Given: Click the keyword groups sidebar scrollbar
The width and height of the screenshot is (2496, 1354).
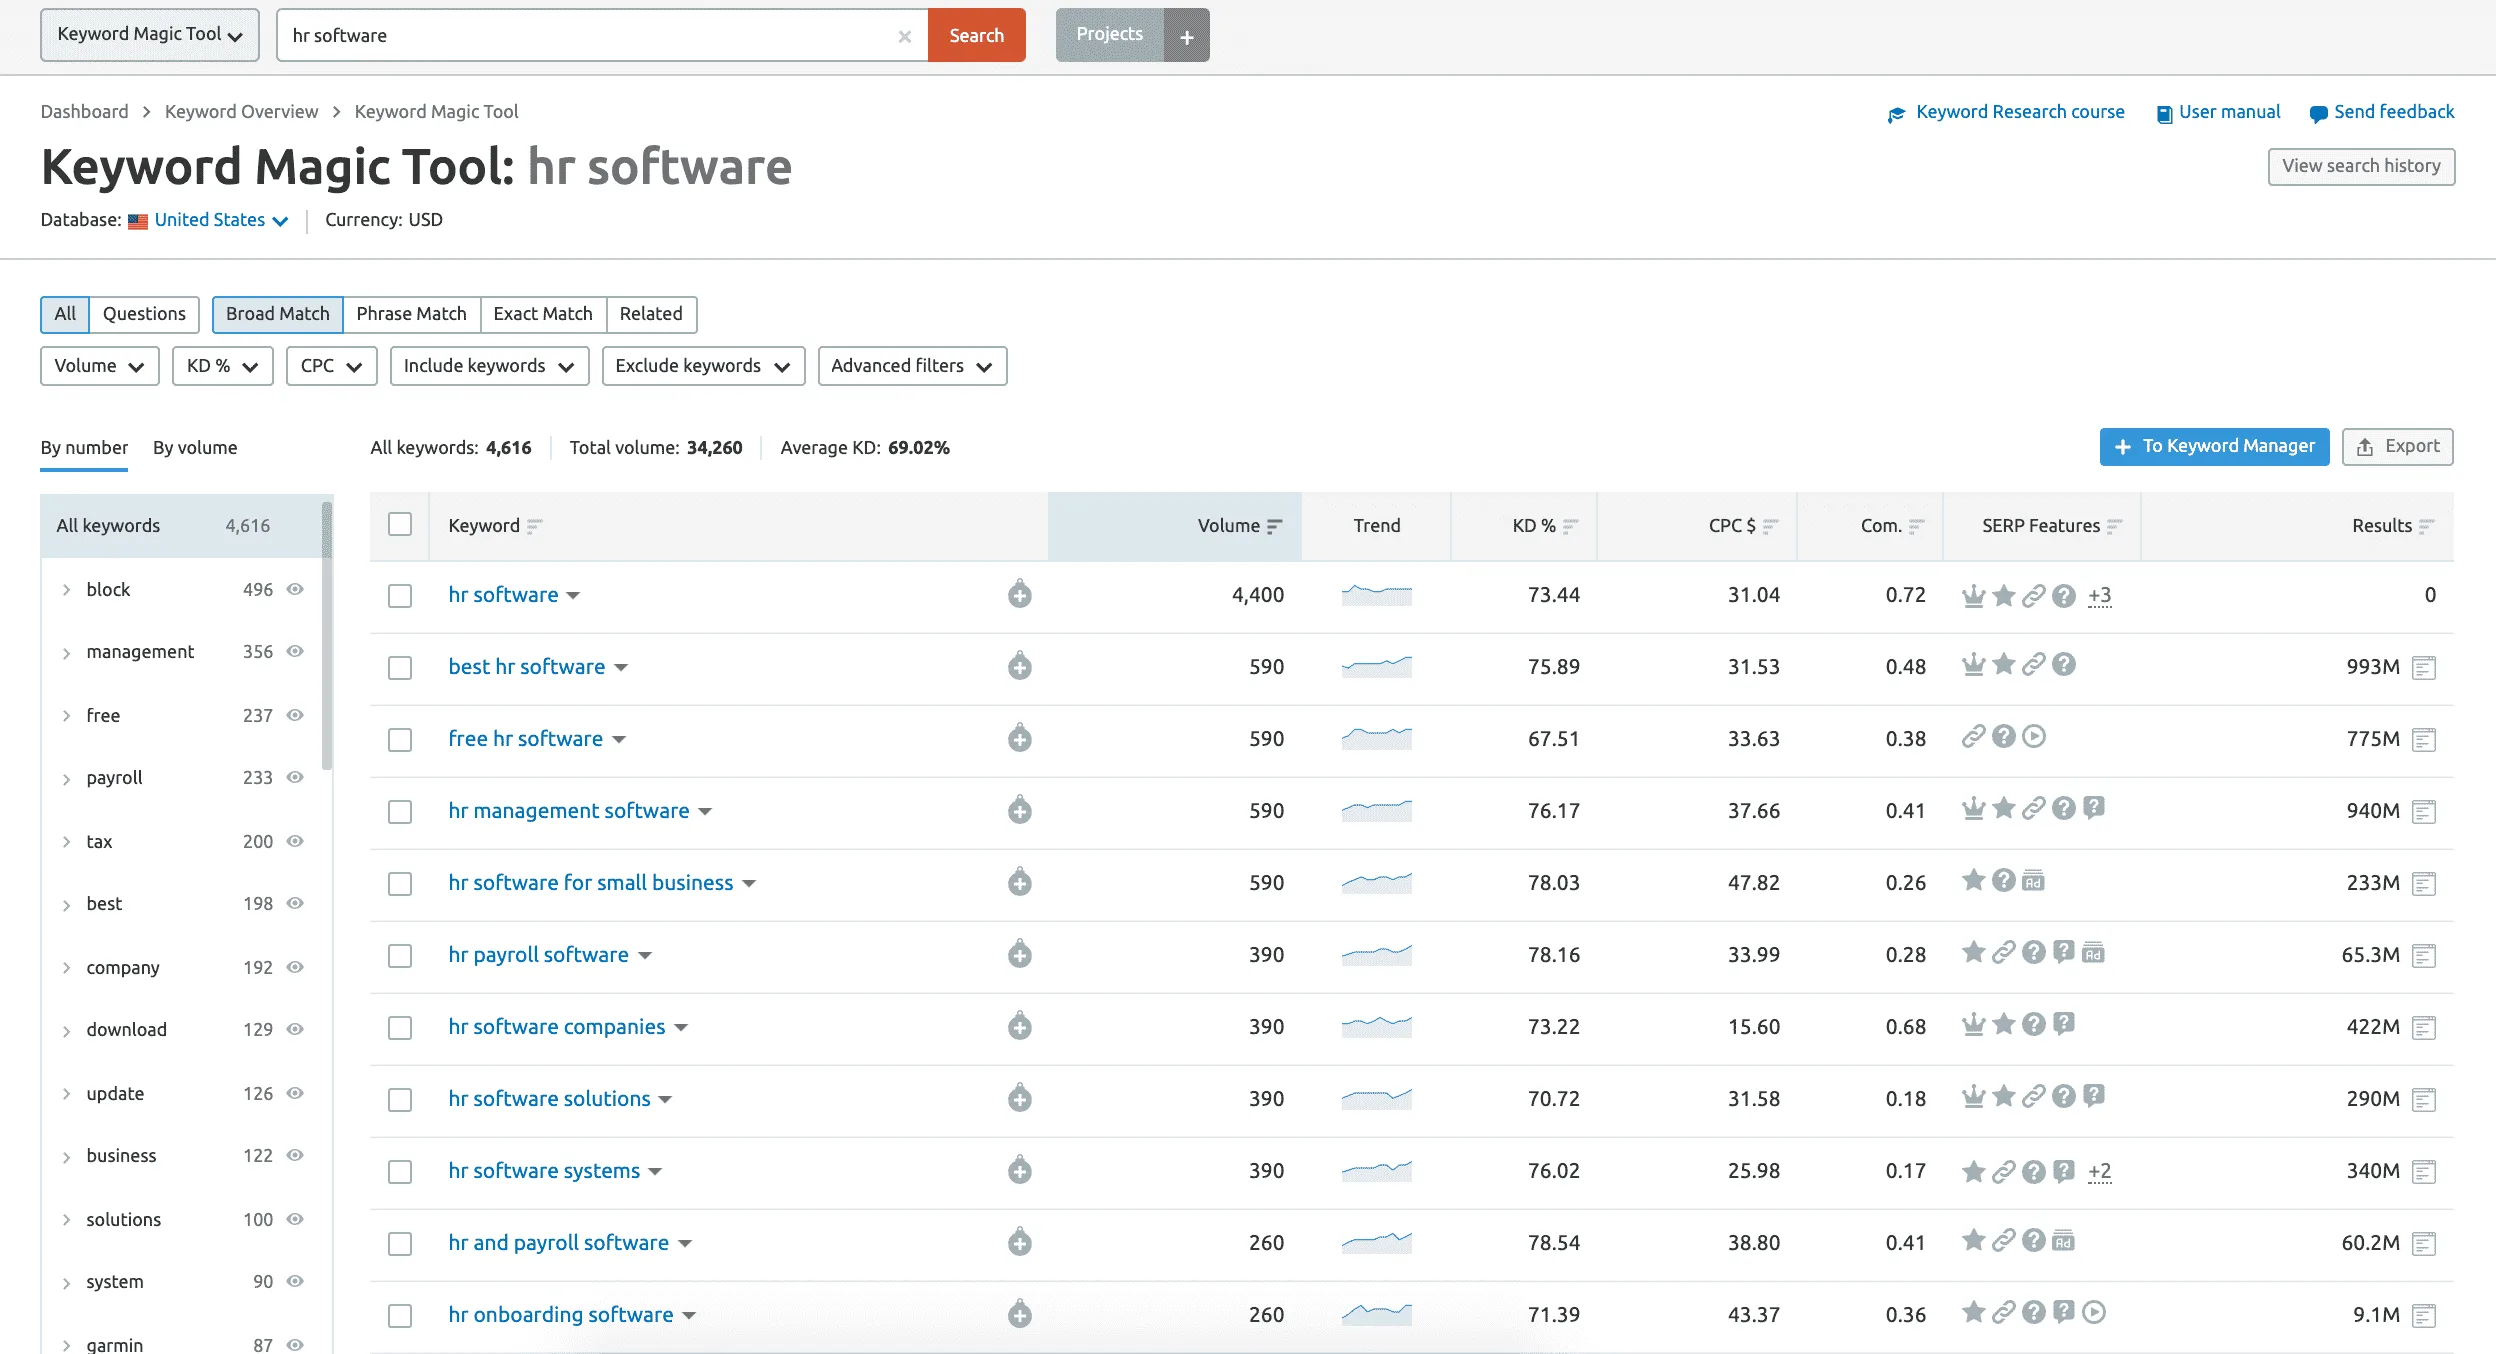Looking at the screenshot, I should click(326, 636).
